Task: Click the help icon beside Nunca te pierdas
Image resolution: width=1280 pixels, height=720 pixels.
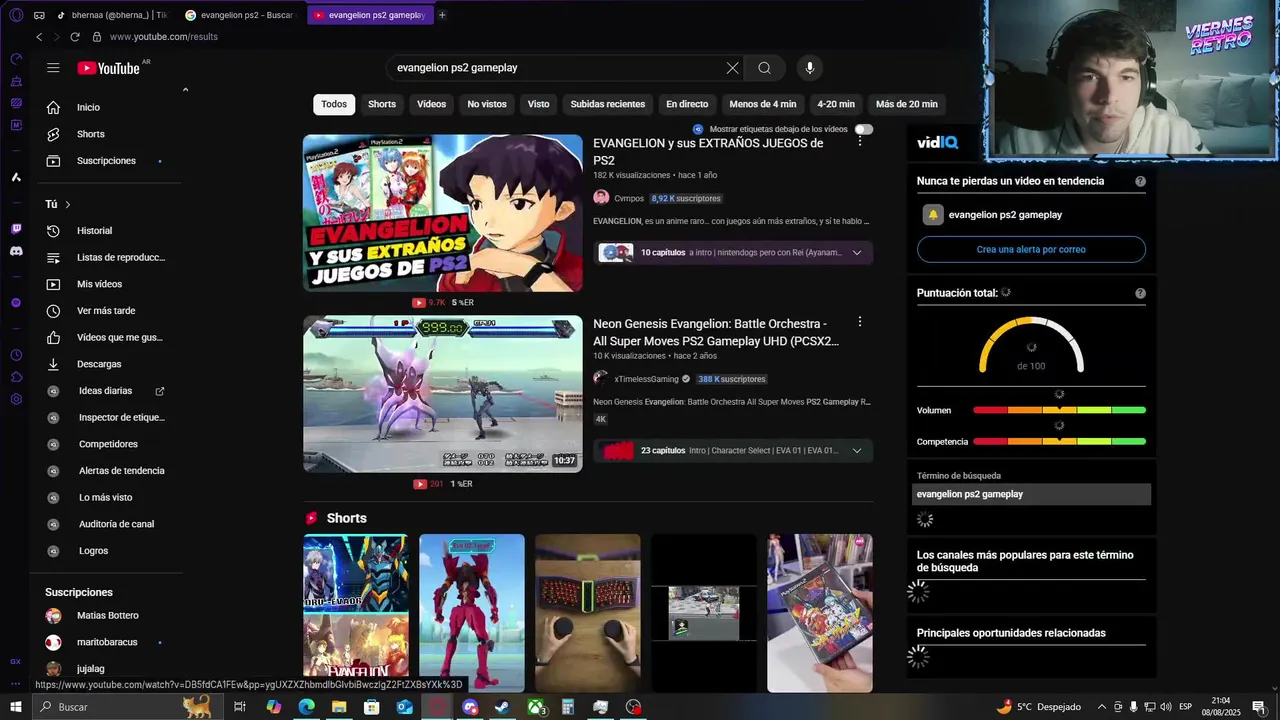Action: 1140,181
